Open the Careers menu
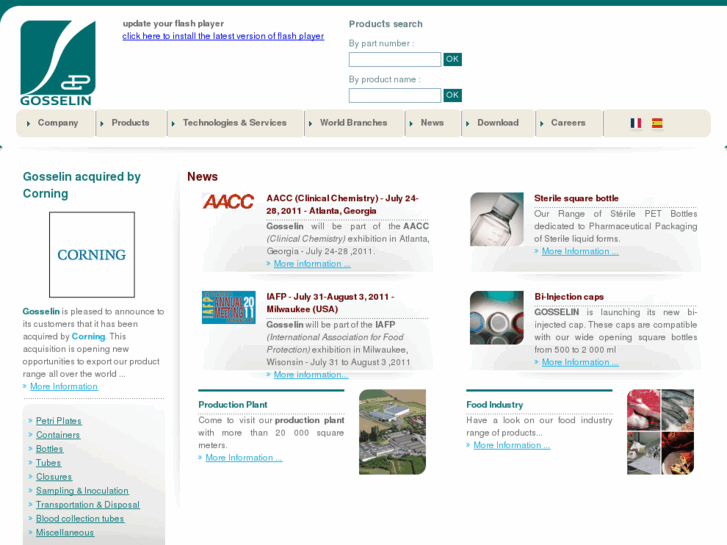This screenshot has width=727, height=545. 568,123
